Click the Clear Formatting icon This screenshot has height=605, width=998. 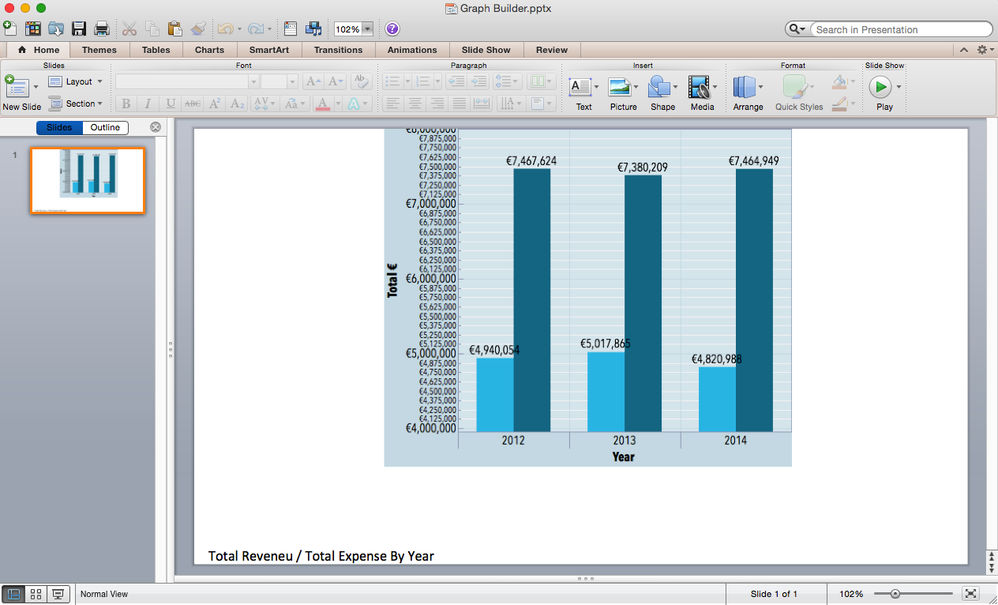point(360,81)
